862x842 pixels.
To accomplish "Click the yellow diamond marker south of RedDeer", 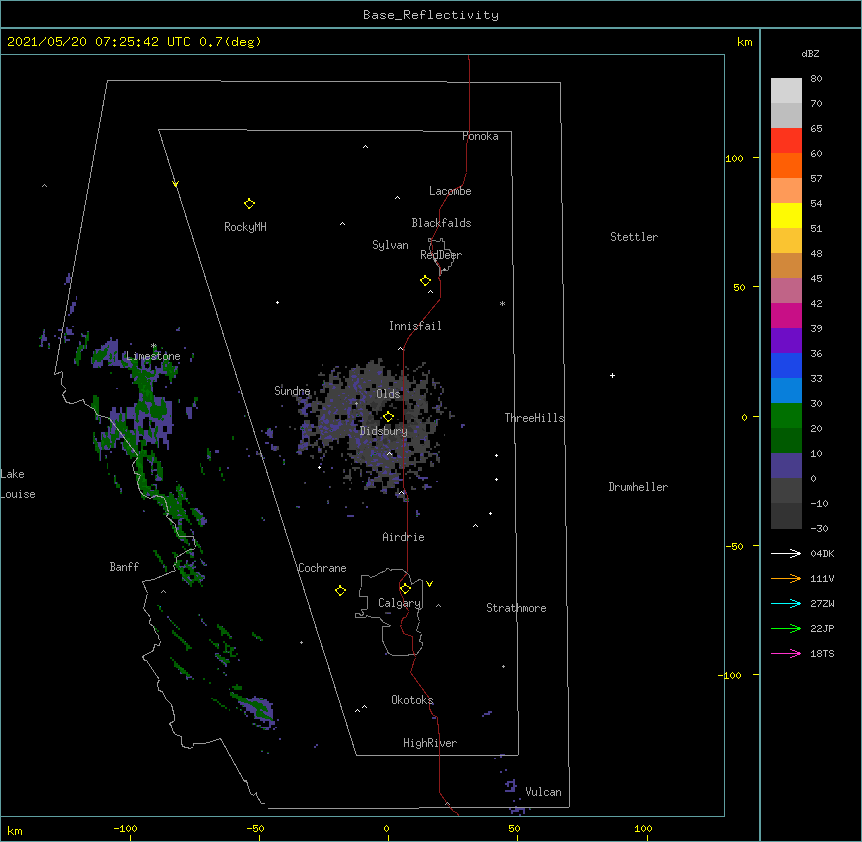I will [425, 281].
